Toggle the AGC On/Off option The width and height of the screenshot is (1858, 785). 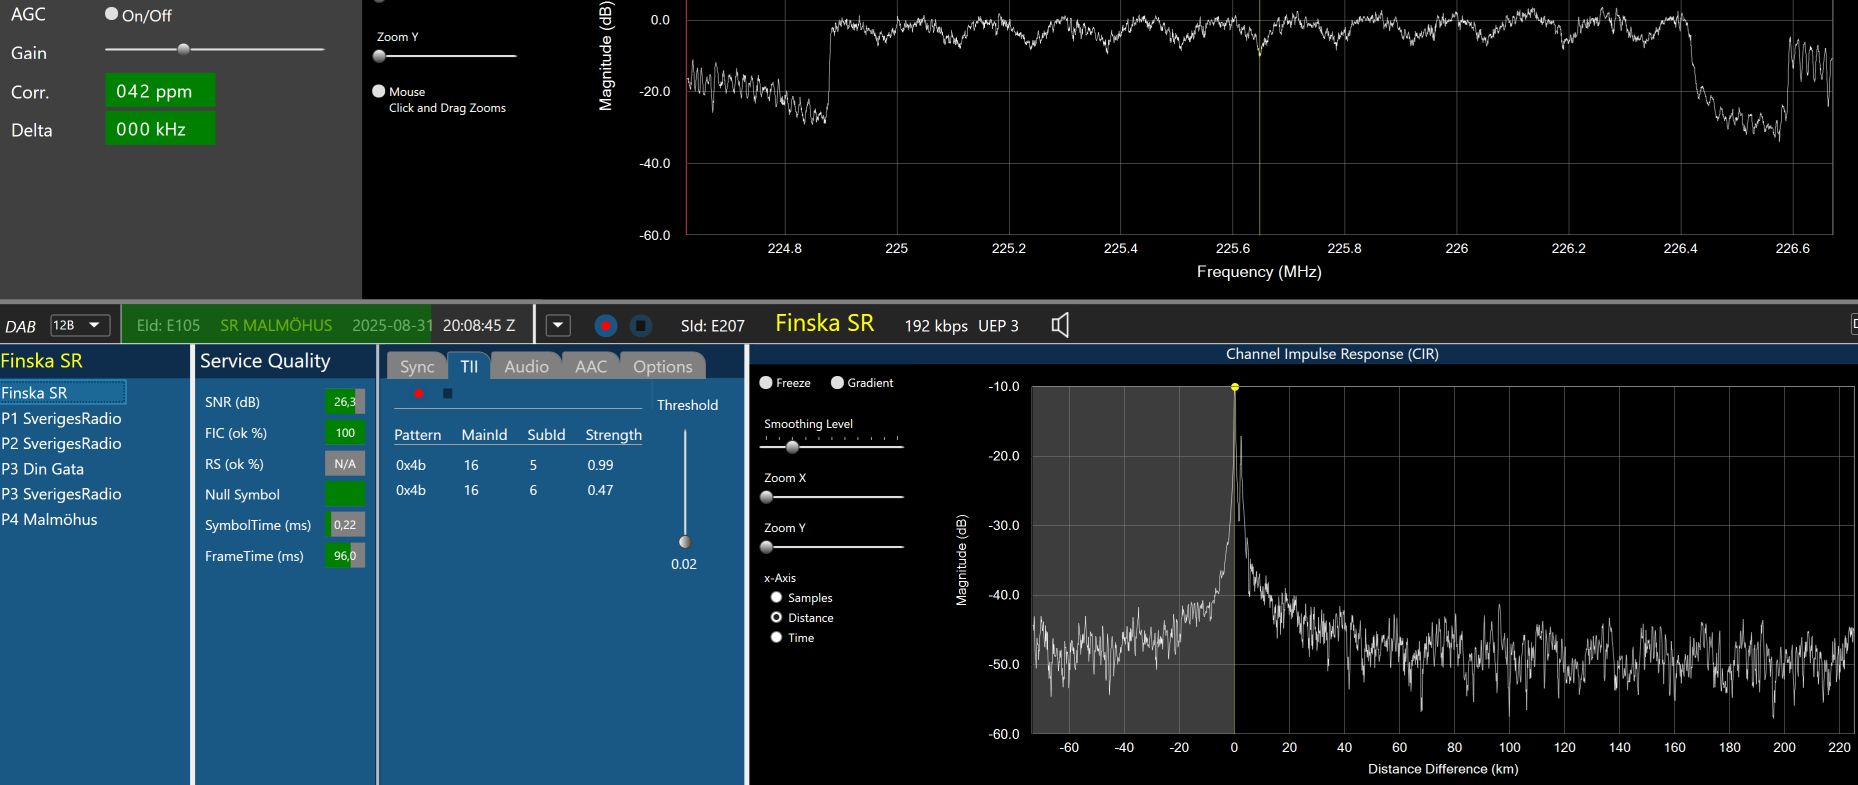[112, 15]
